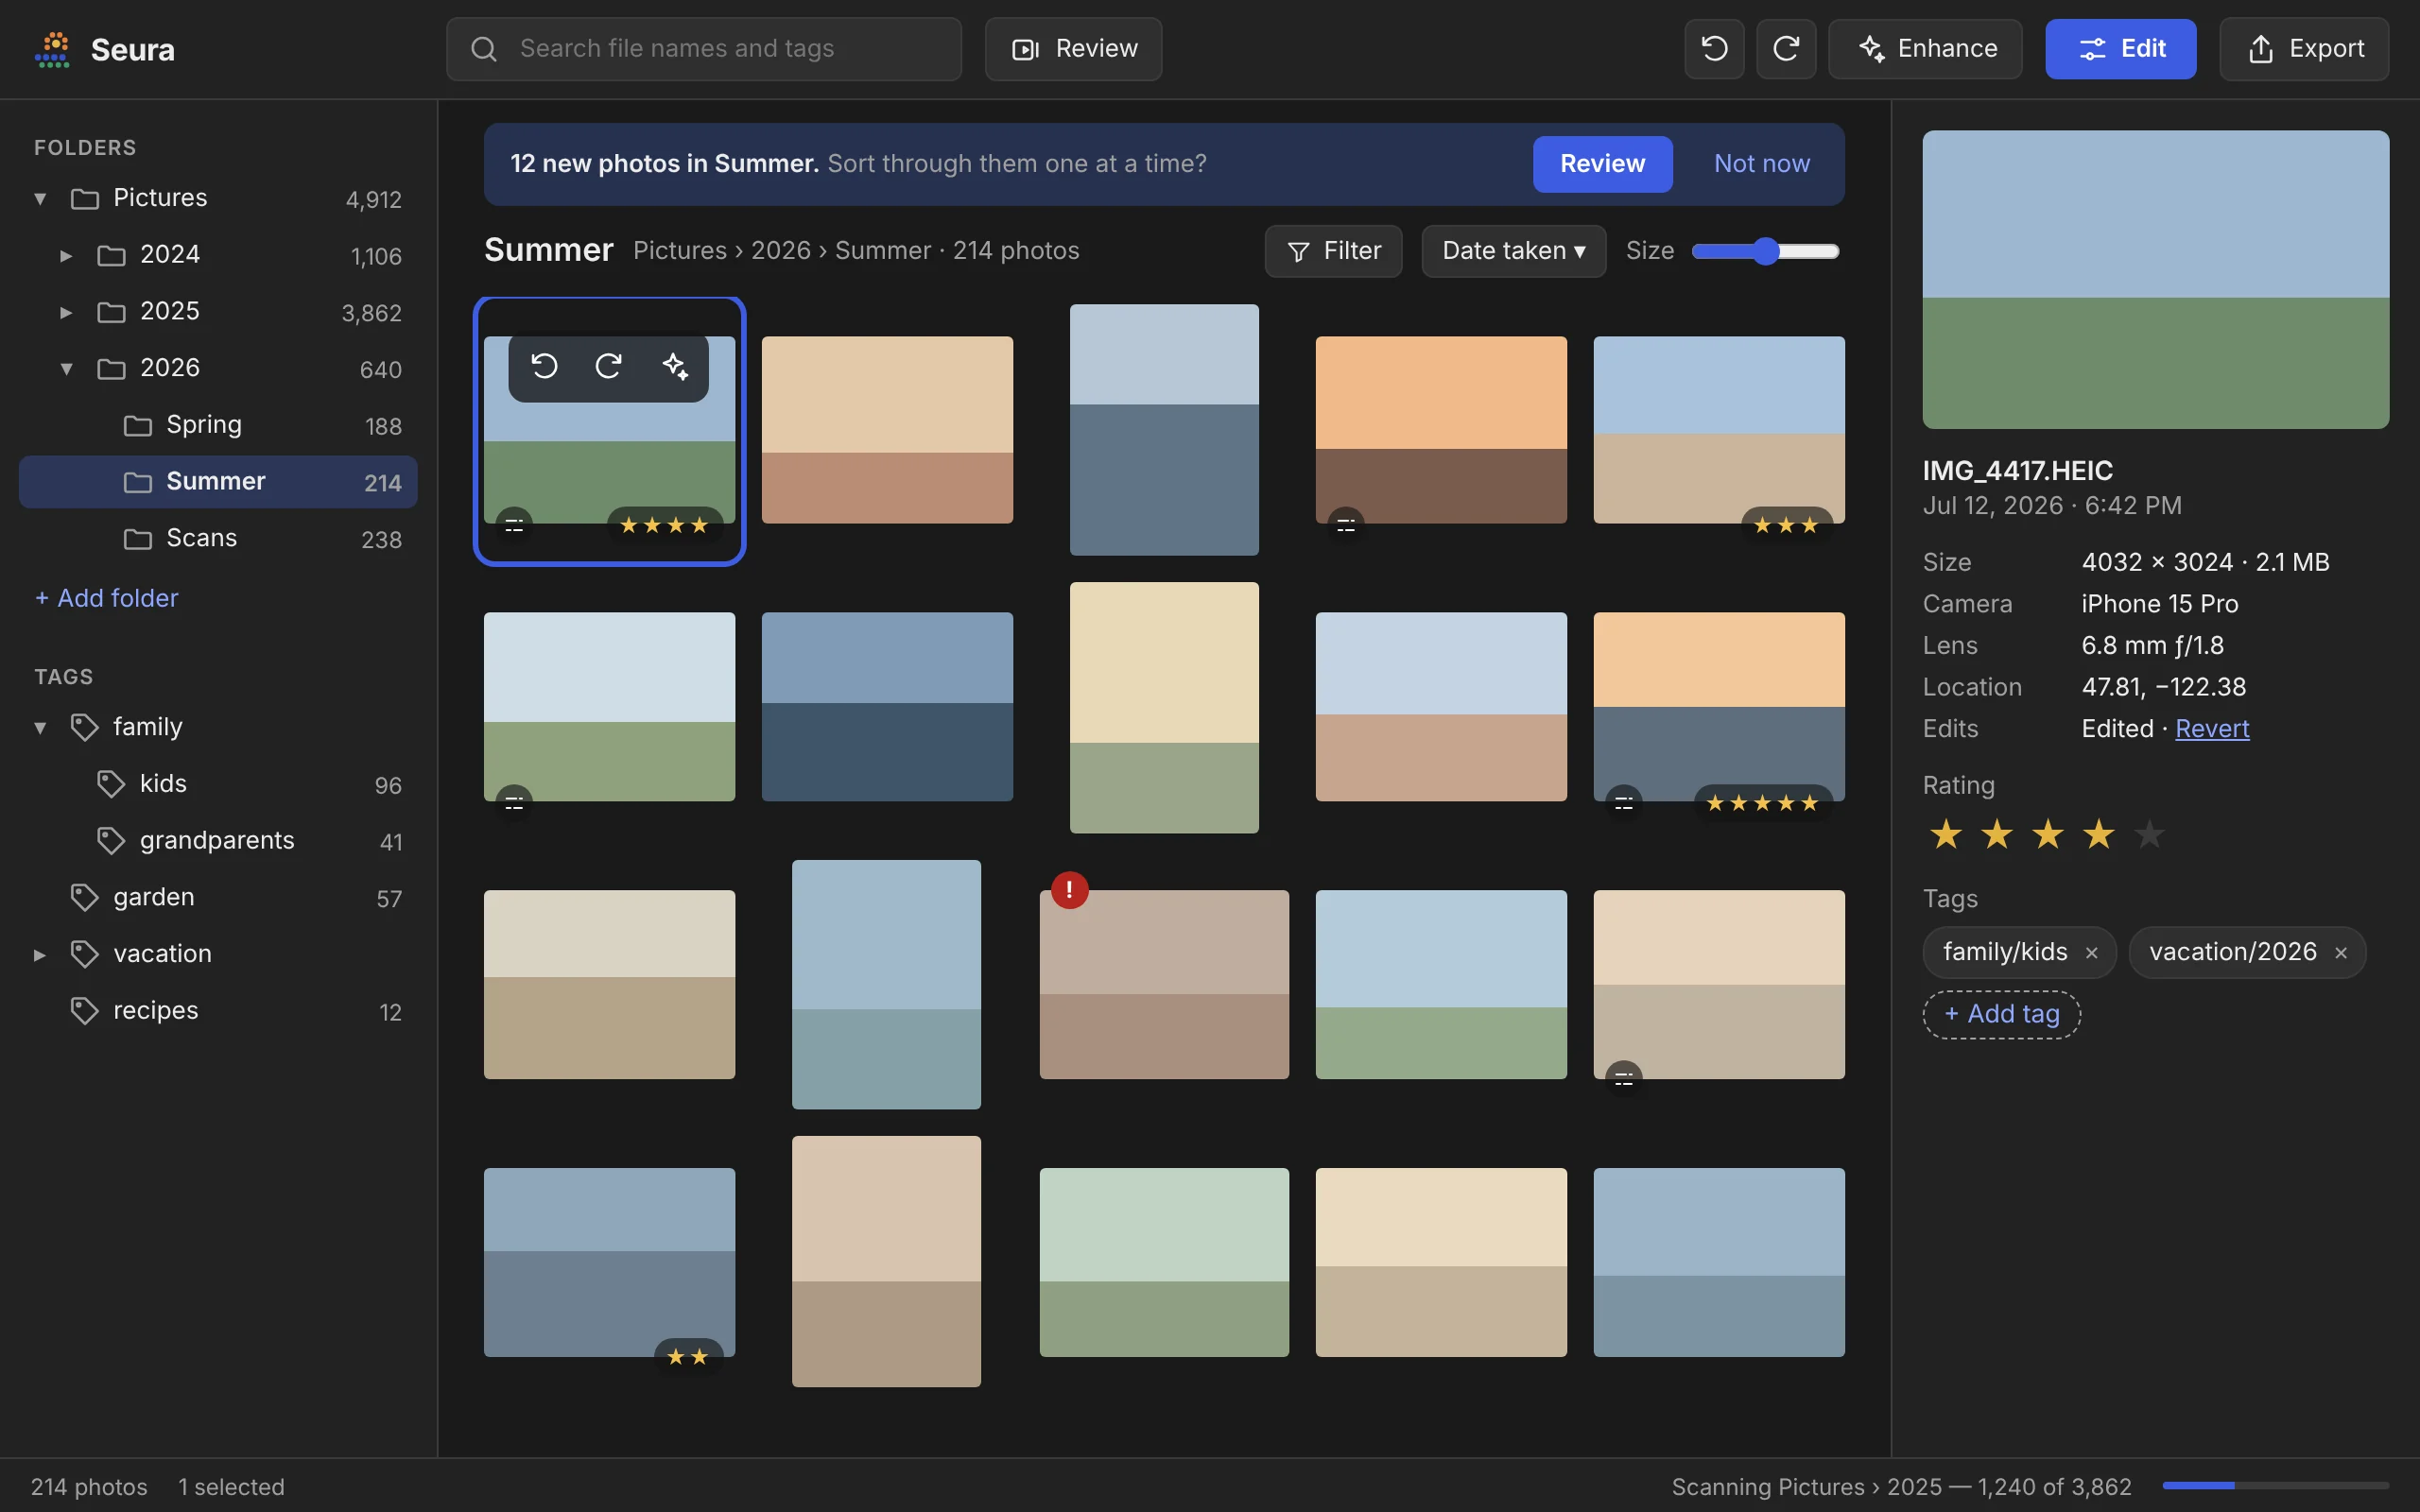Expand the vacation tag group
The image size is (2420, 1512).
[x=40, y=955]
